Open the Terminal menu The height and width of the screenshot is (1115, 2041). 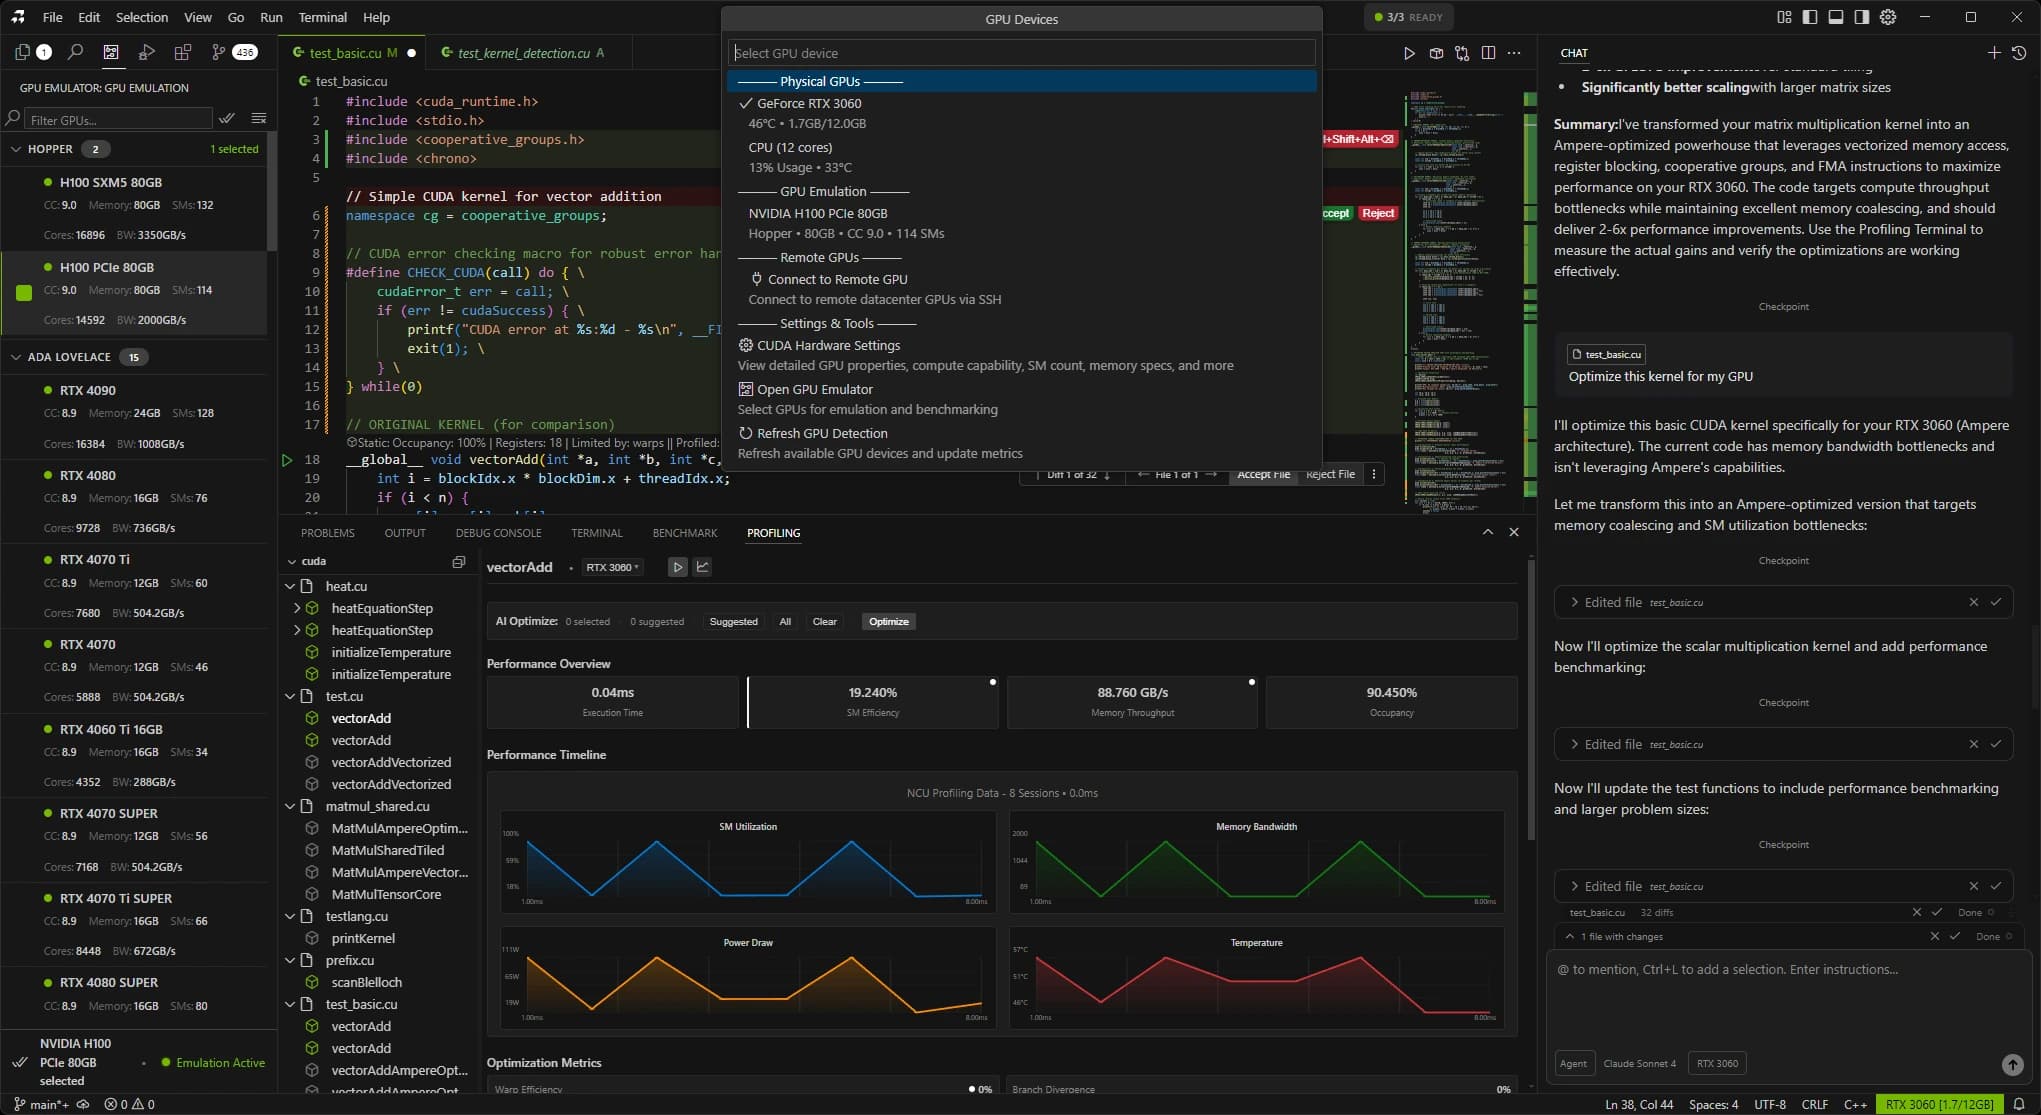pyautogui.click(x=322, y=17)
